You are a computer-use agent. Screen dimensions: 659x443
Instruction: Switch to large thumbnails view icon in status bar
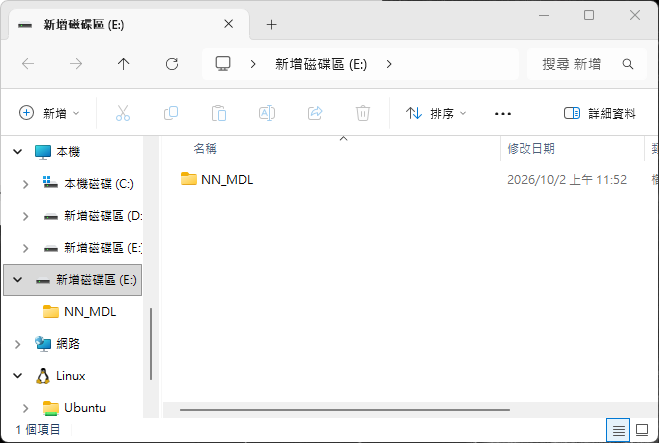click(x=642, y=430)
